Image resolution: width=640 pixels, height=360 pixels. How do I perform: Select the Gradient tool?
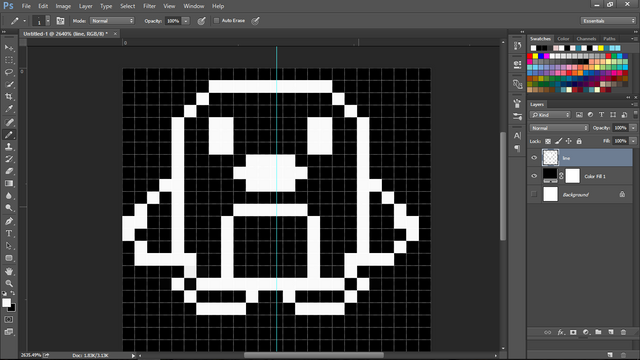point(9,183)
